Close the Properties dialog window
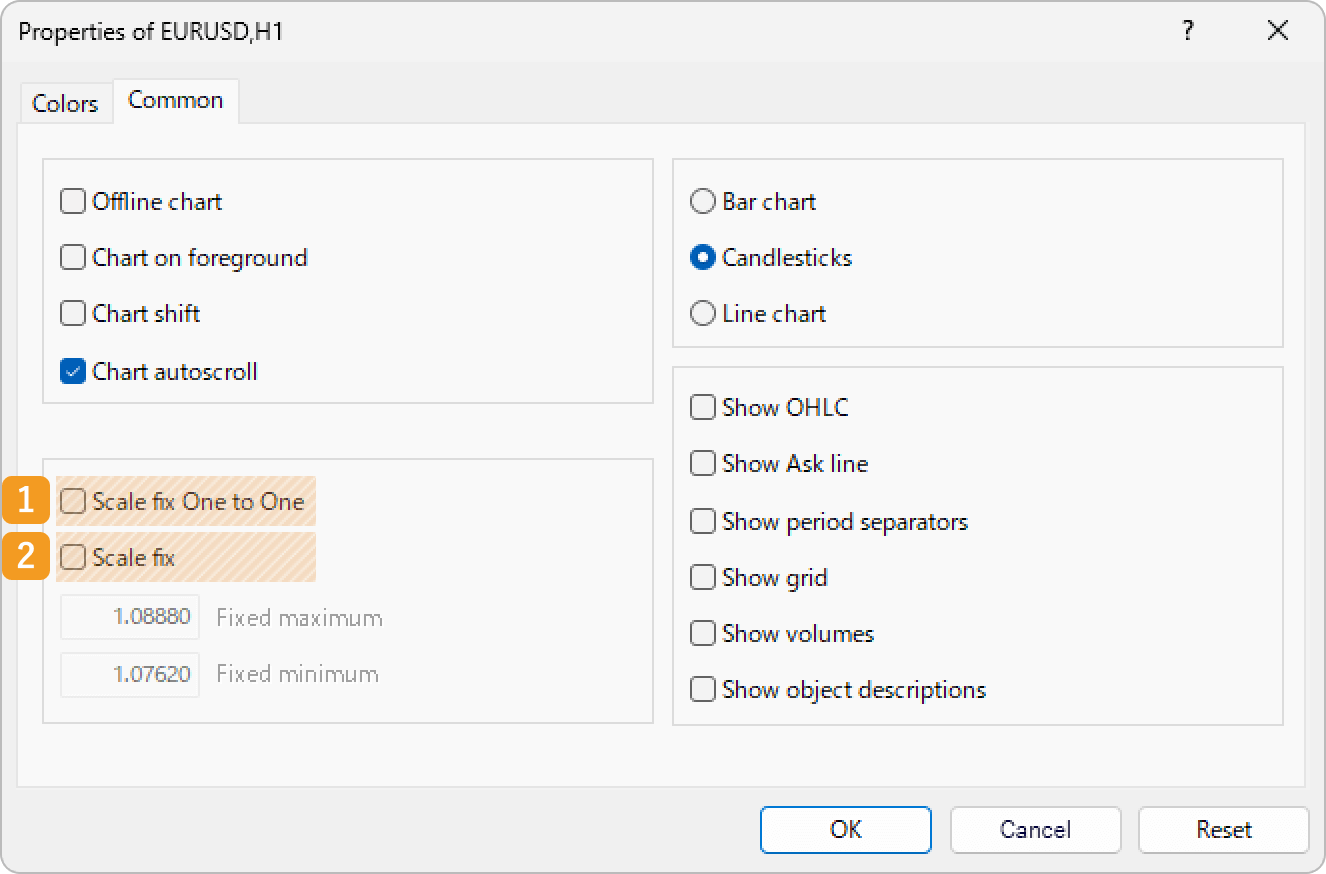1326x874 pixels. point(1277,32)
